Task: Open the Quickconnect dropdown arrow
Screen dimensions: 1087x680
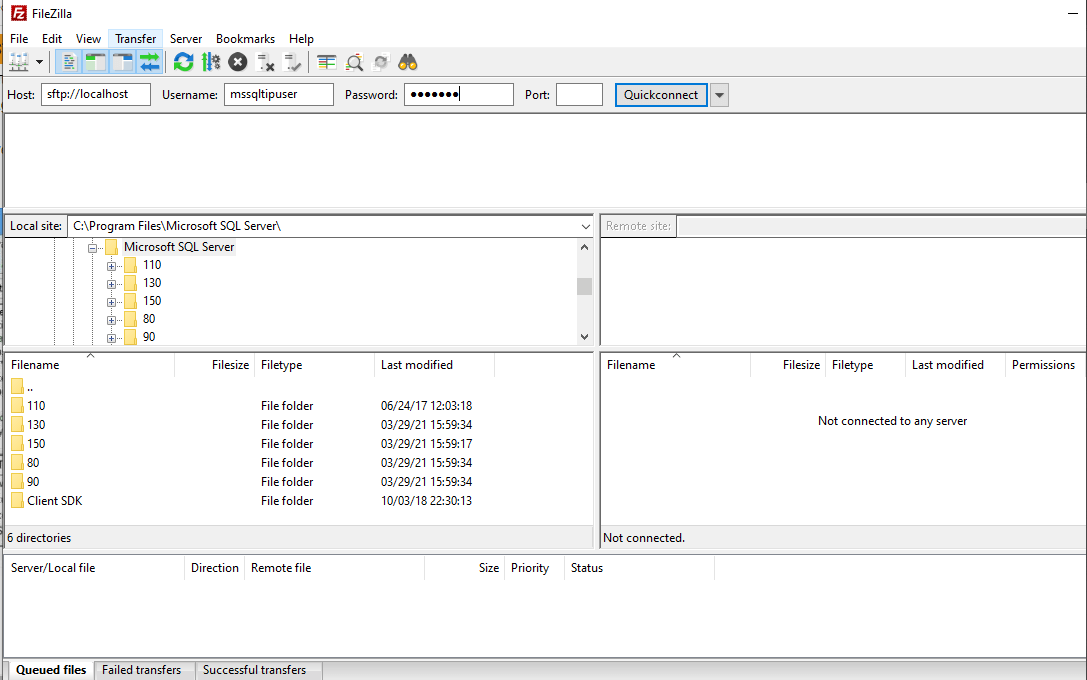Action: [x=719, y=94]
